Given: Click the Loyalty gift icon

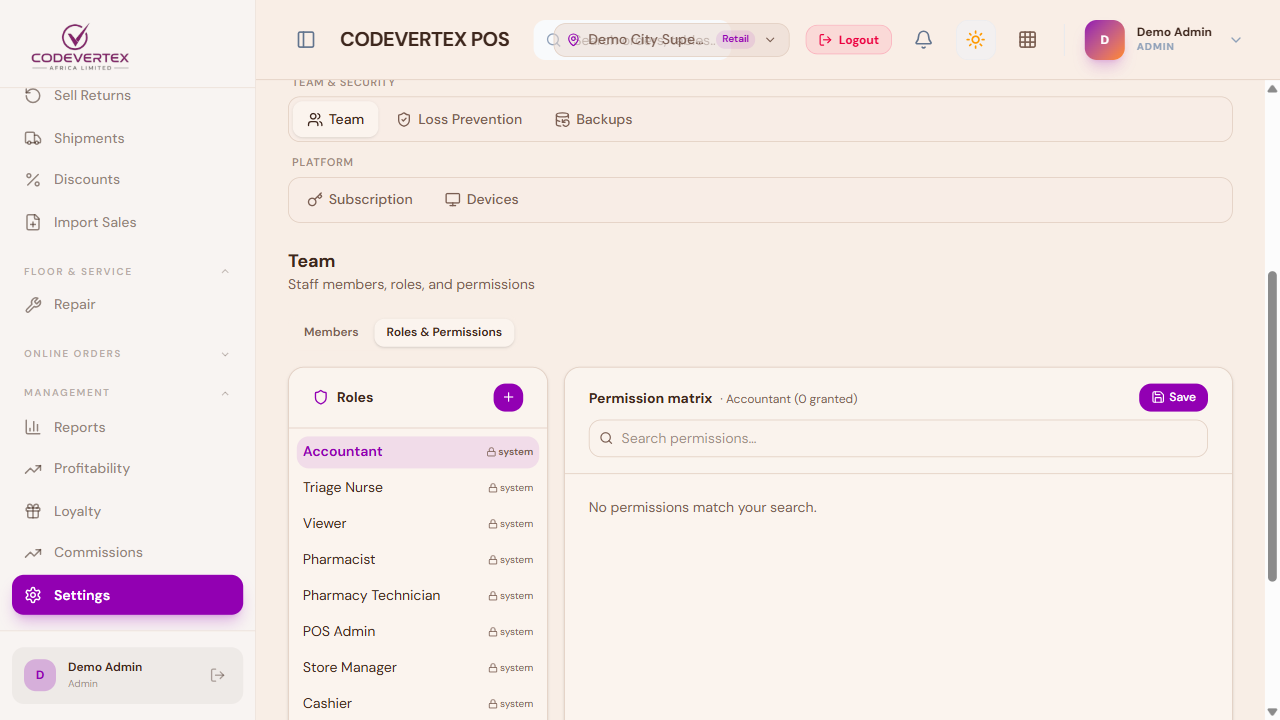Looking at the screenshot, I should point(33,511).
